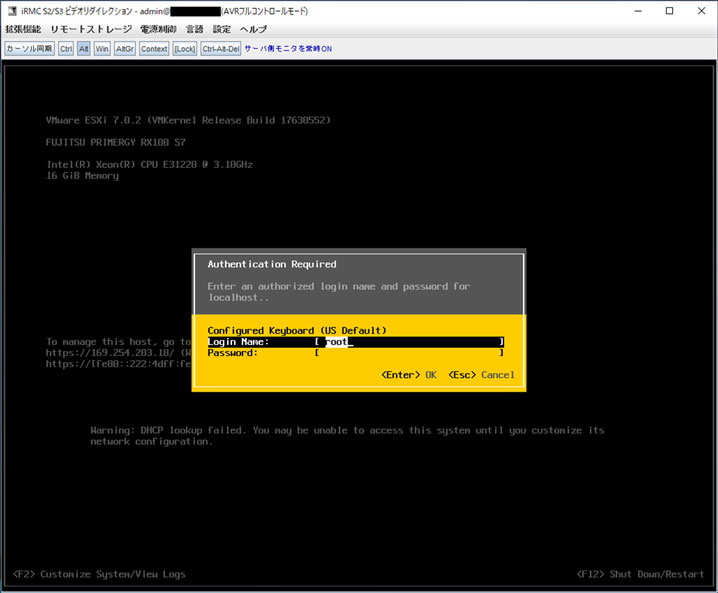Click the https://169.254.203.18/ URL text
This screenshot has width=718, height=593.
tap(110, 353)
